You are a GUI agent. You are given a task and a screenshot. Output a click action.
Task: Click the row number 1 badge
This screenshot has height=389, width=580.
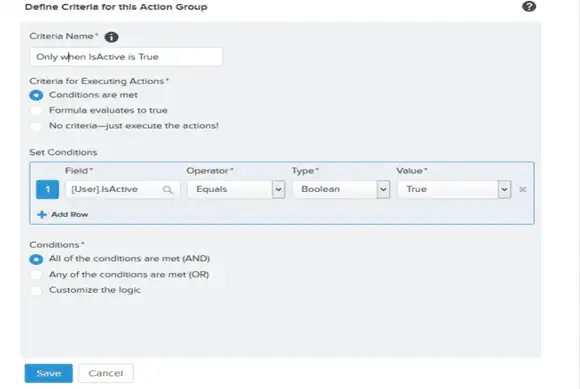pyautogui.click(x=47, y=190)
